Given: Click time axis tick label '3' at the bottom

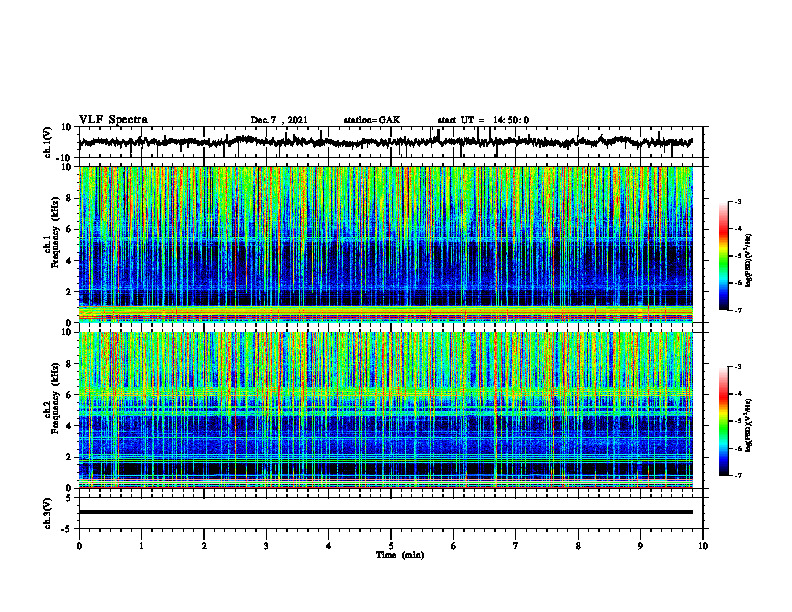Looking at the screenshot, I should pos(266,546).
